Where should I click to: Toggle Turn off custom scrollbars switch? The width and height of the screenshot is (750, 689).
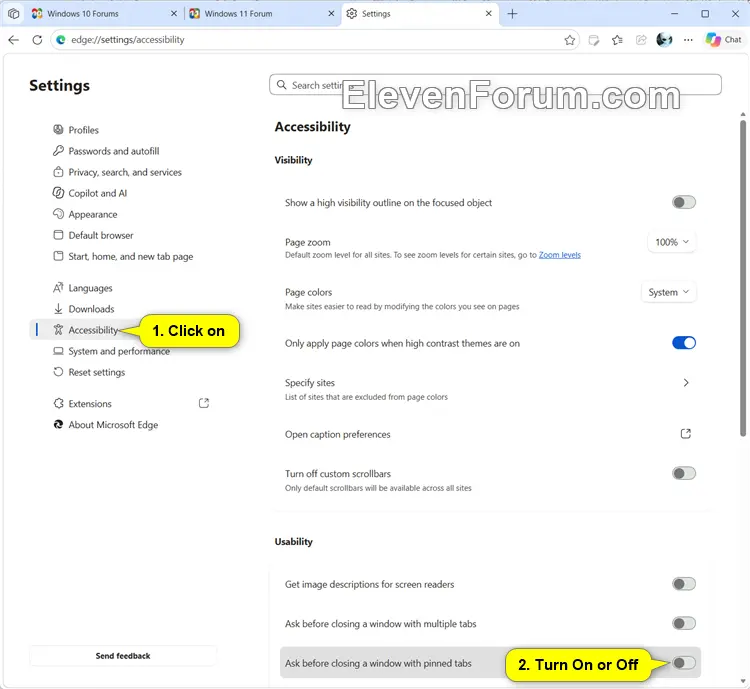(x=684, y=474)
